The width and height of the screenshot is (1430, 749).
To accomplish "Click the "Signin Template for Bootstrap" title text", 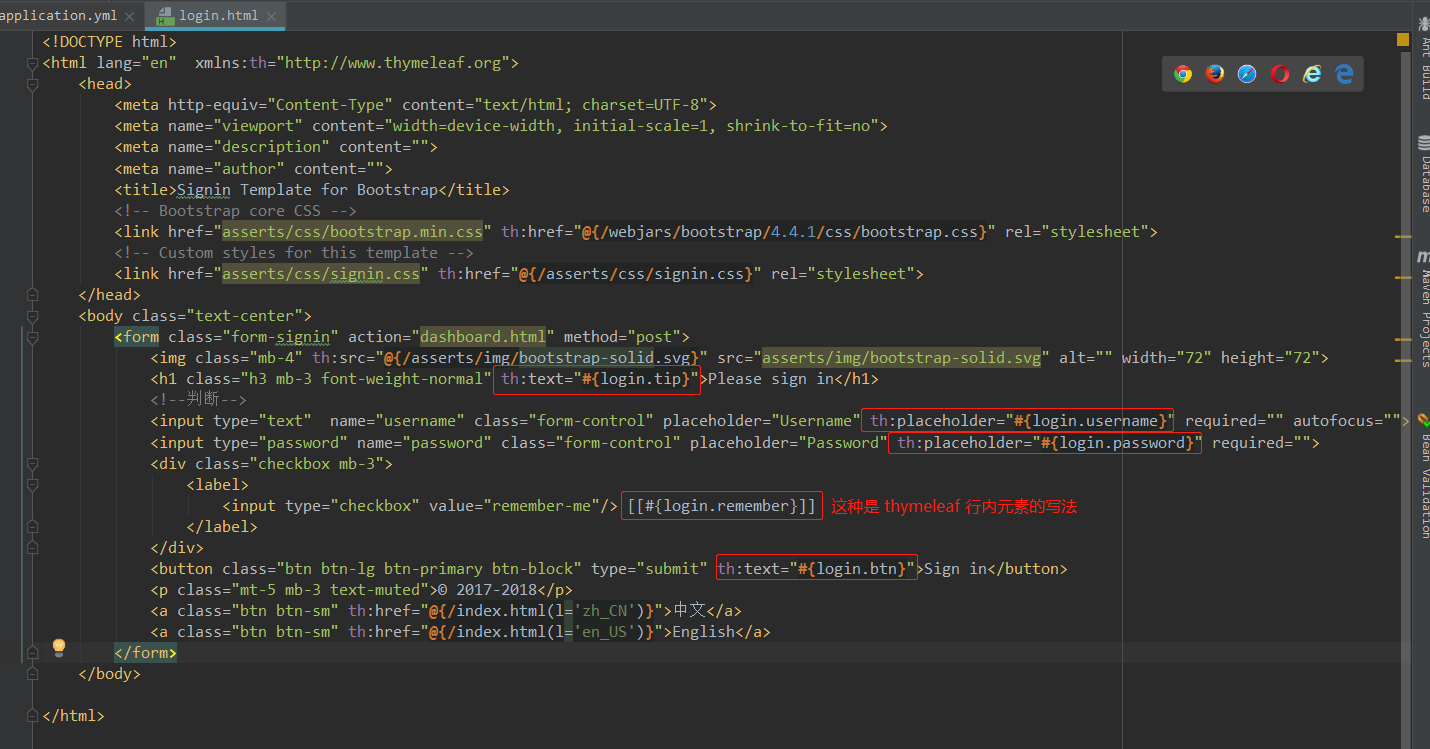I will click(307, 190).
